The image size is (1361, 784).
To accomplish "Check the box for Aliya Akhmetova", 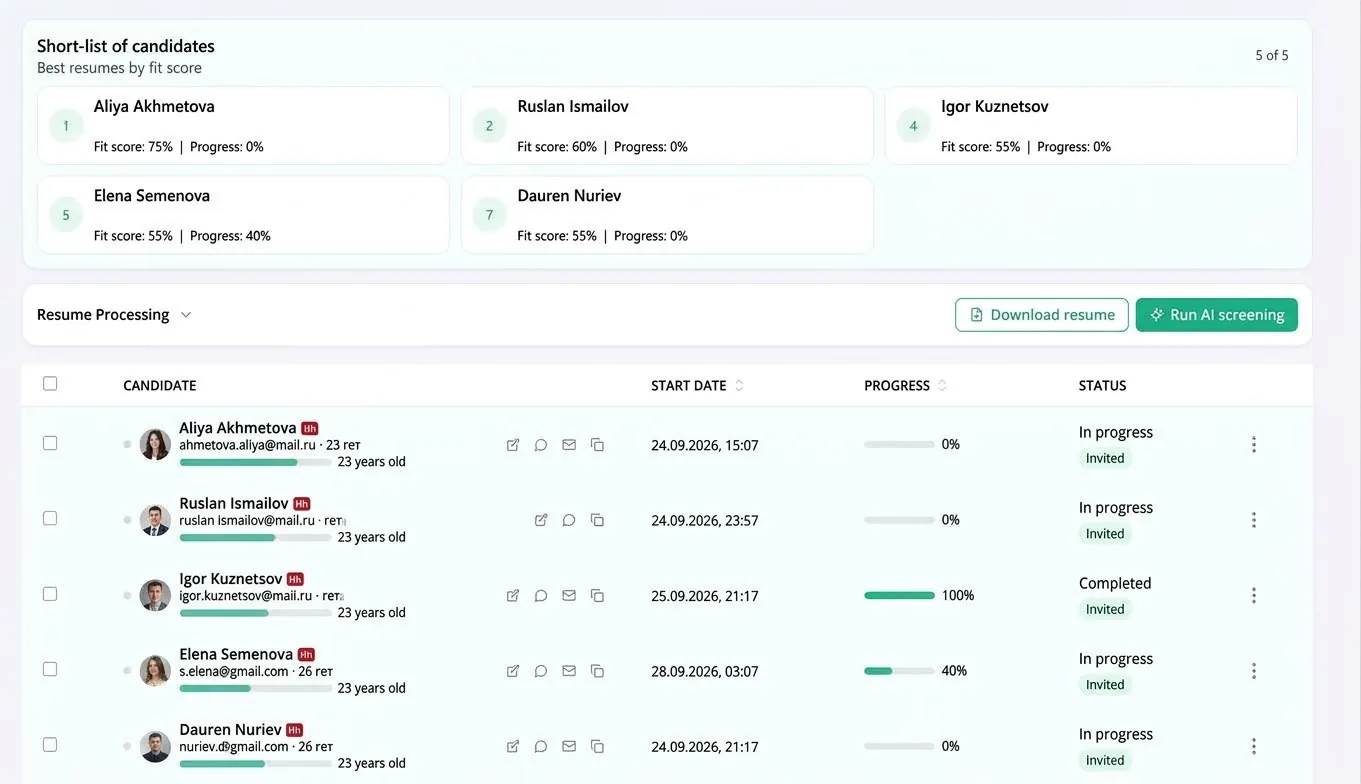I will point(50,443).
